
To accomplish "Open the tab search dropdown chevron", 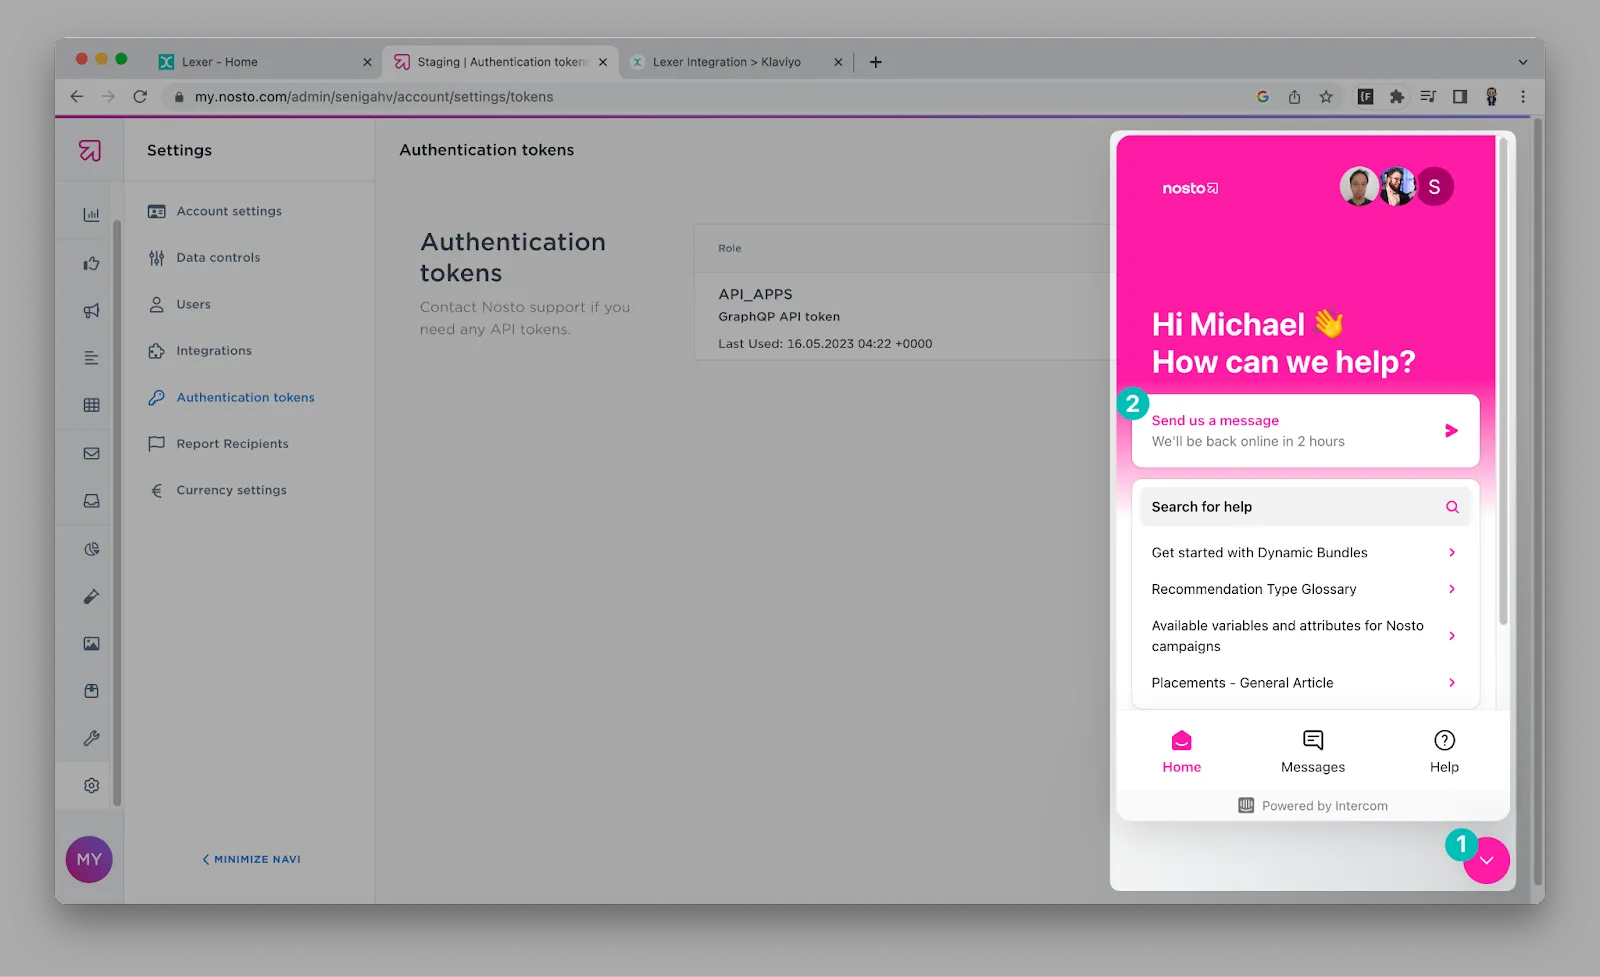I will pyautogui.click(x=1523, y=62).
